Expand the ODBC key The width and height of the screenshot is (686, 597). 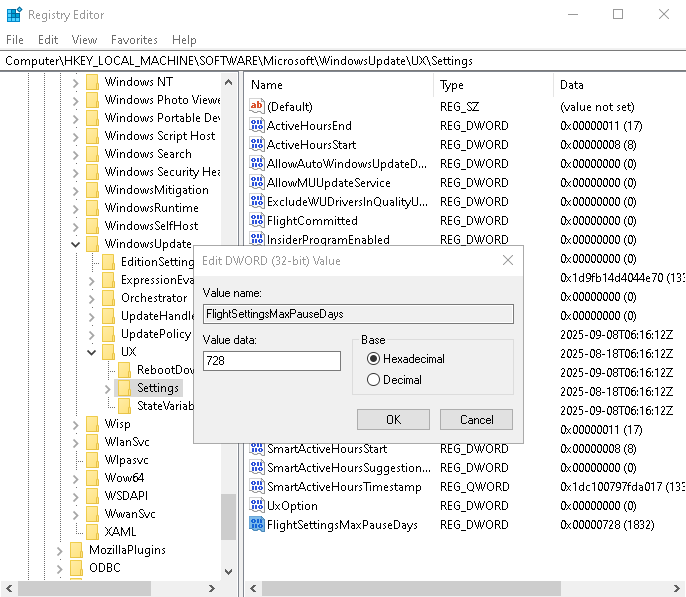(60, 568)
